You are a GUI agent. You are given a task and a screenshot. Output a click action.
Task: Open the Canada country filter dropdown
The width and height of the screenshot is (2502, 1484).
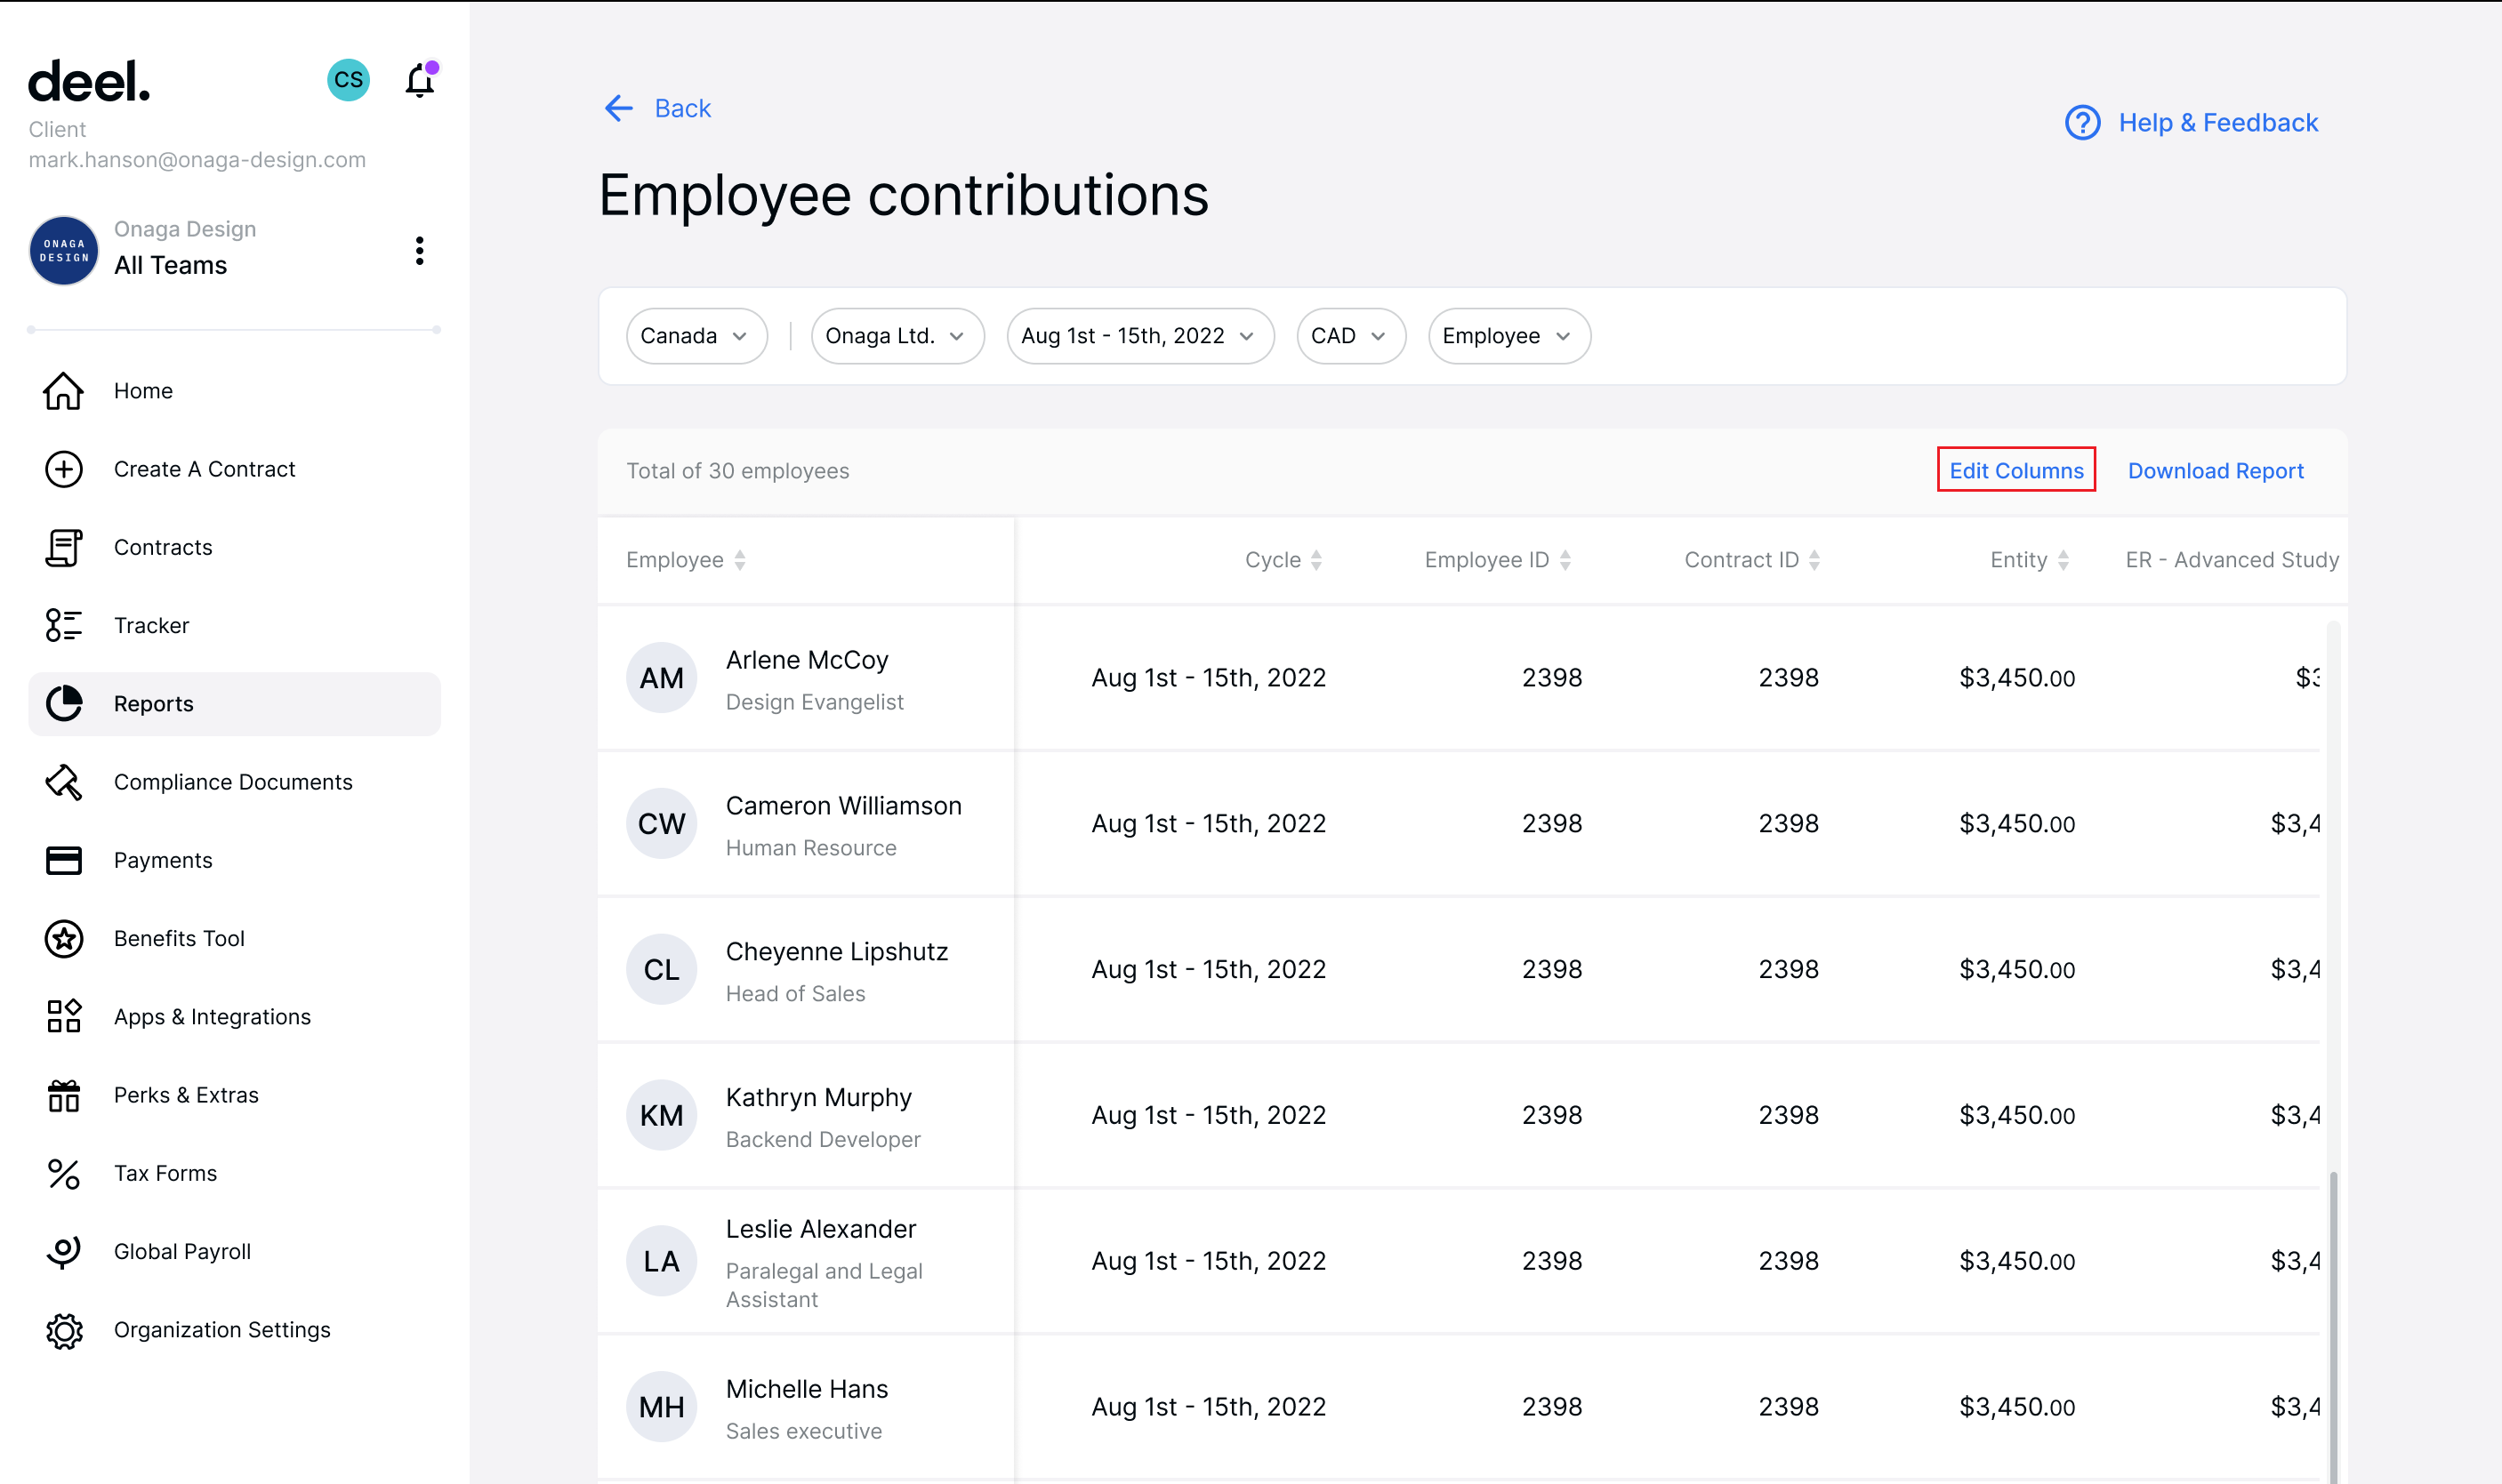pyautogui.click(x=696, y=336)
